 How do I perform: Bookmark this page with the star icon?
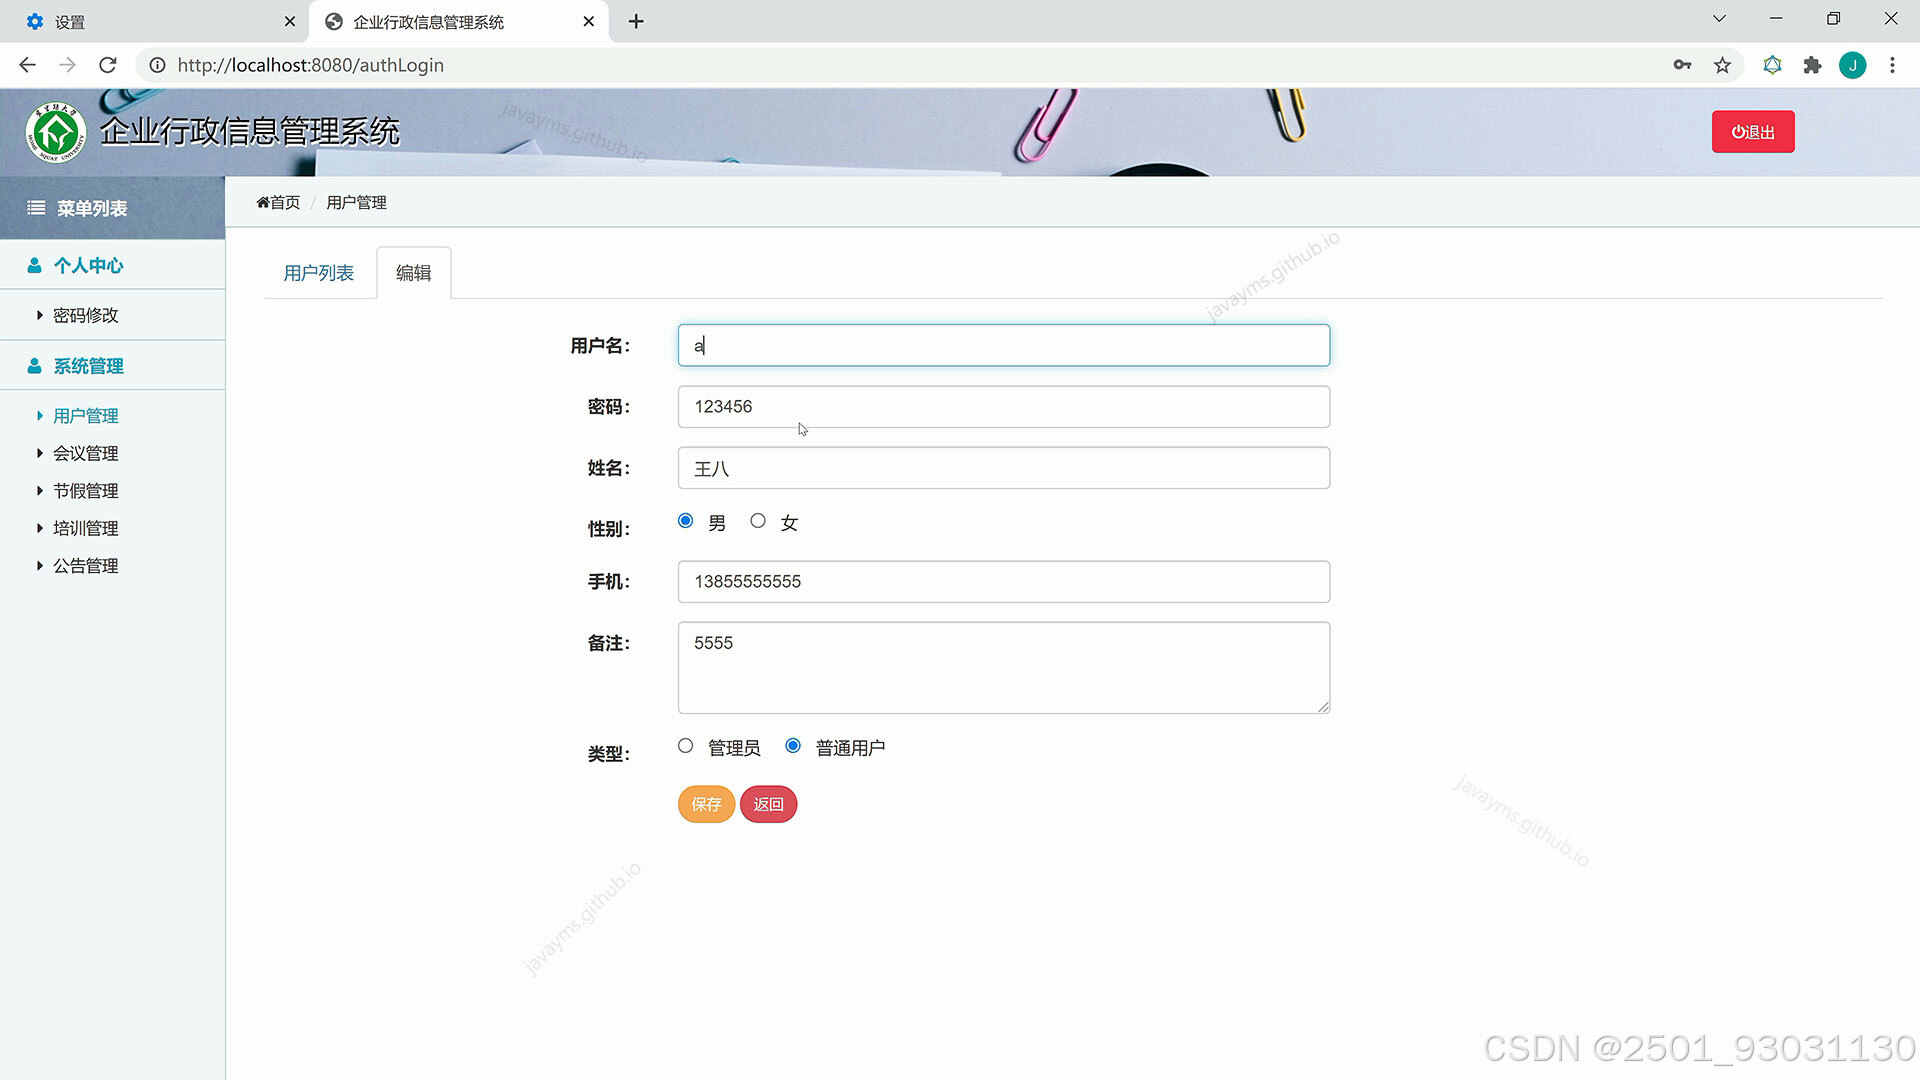coord(1722,65)
